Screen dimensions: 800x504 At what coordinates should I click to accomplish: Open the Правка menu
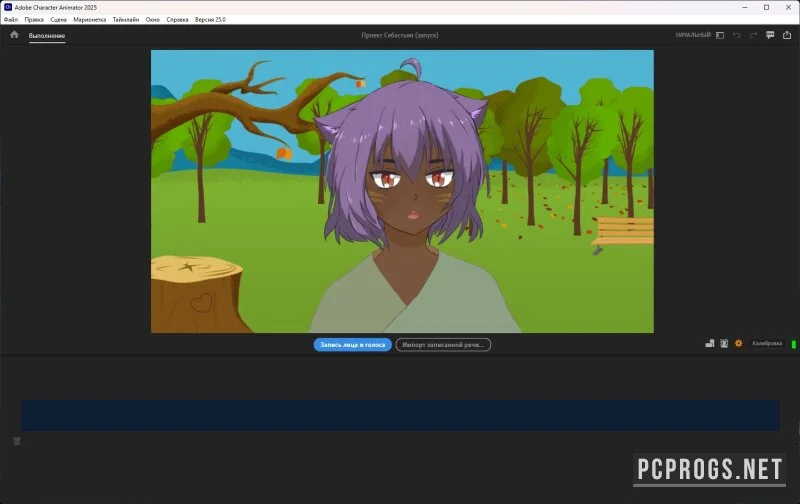click(x=34, y=19)
